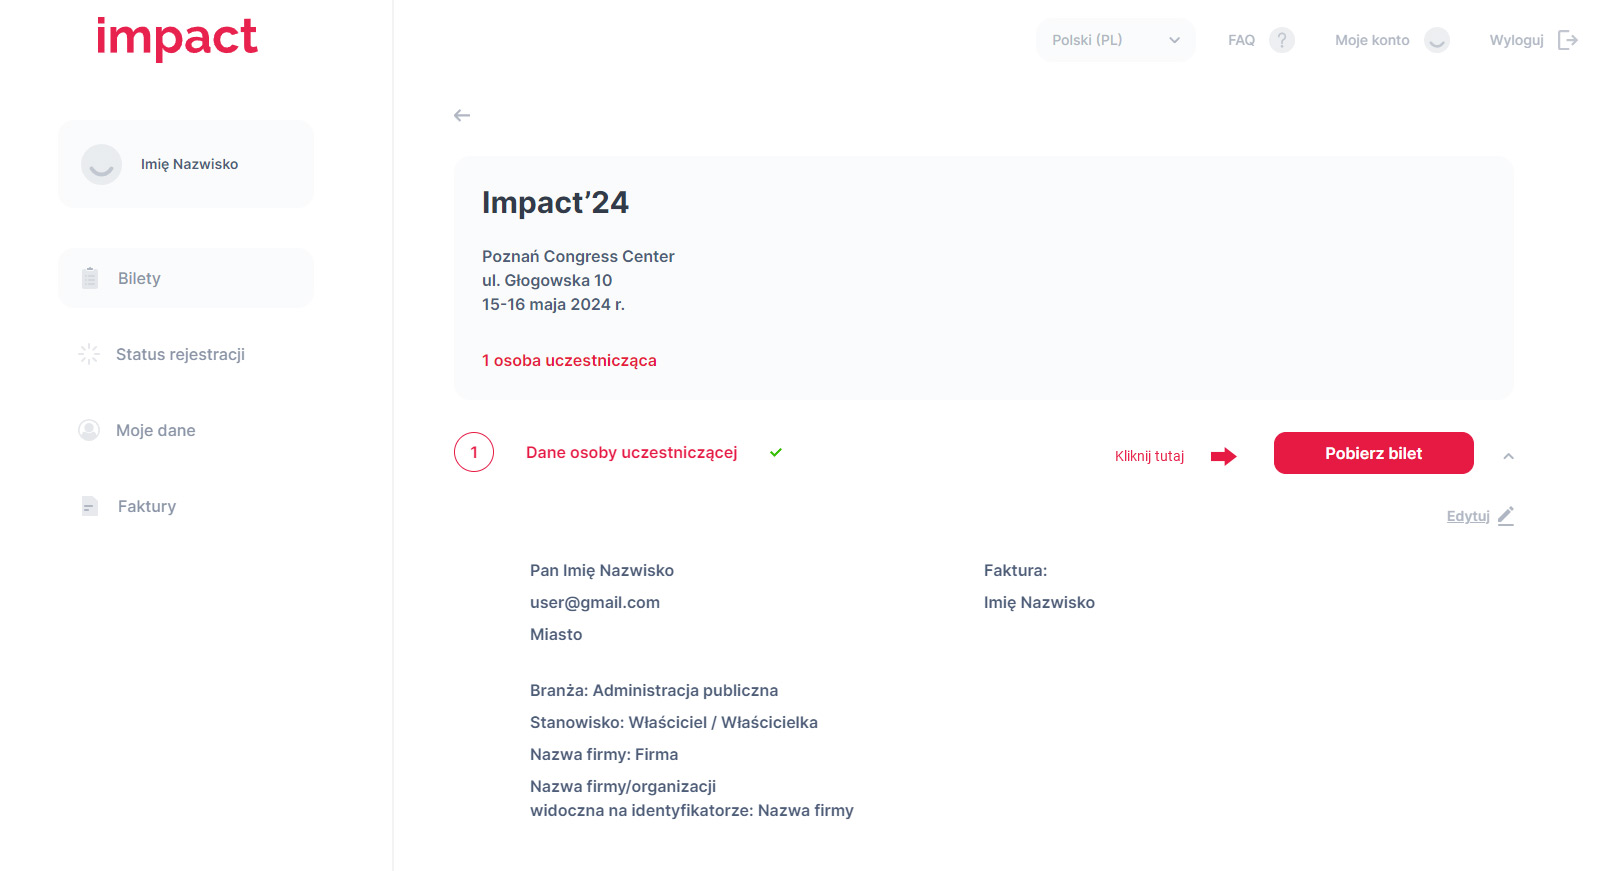Viewport: 1610px width, 871px height.
Task: Go back using the left arrow
Action: (x=462, y=116)
